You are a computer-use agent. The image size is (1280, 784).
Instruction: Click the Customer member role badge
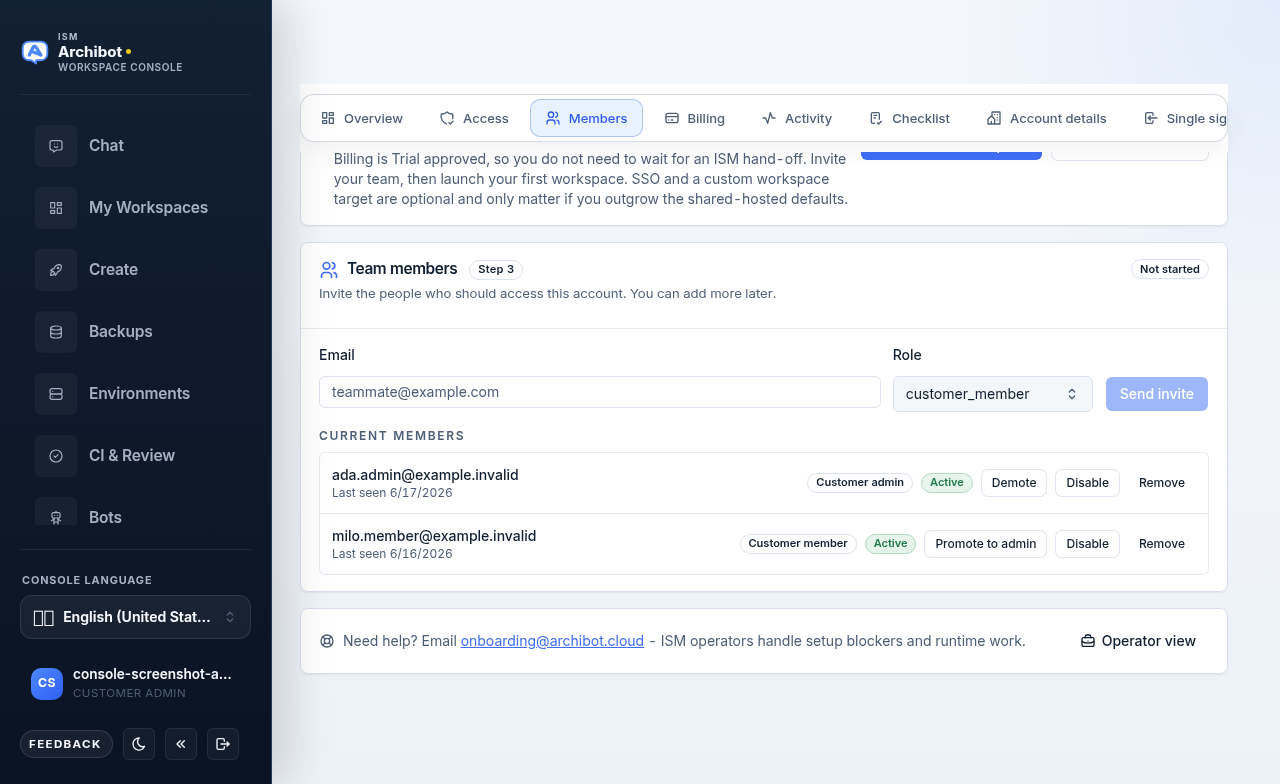798,544
